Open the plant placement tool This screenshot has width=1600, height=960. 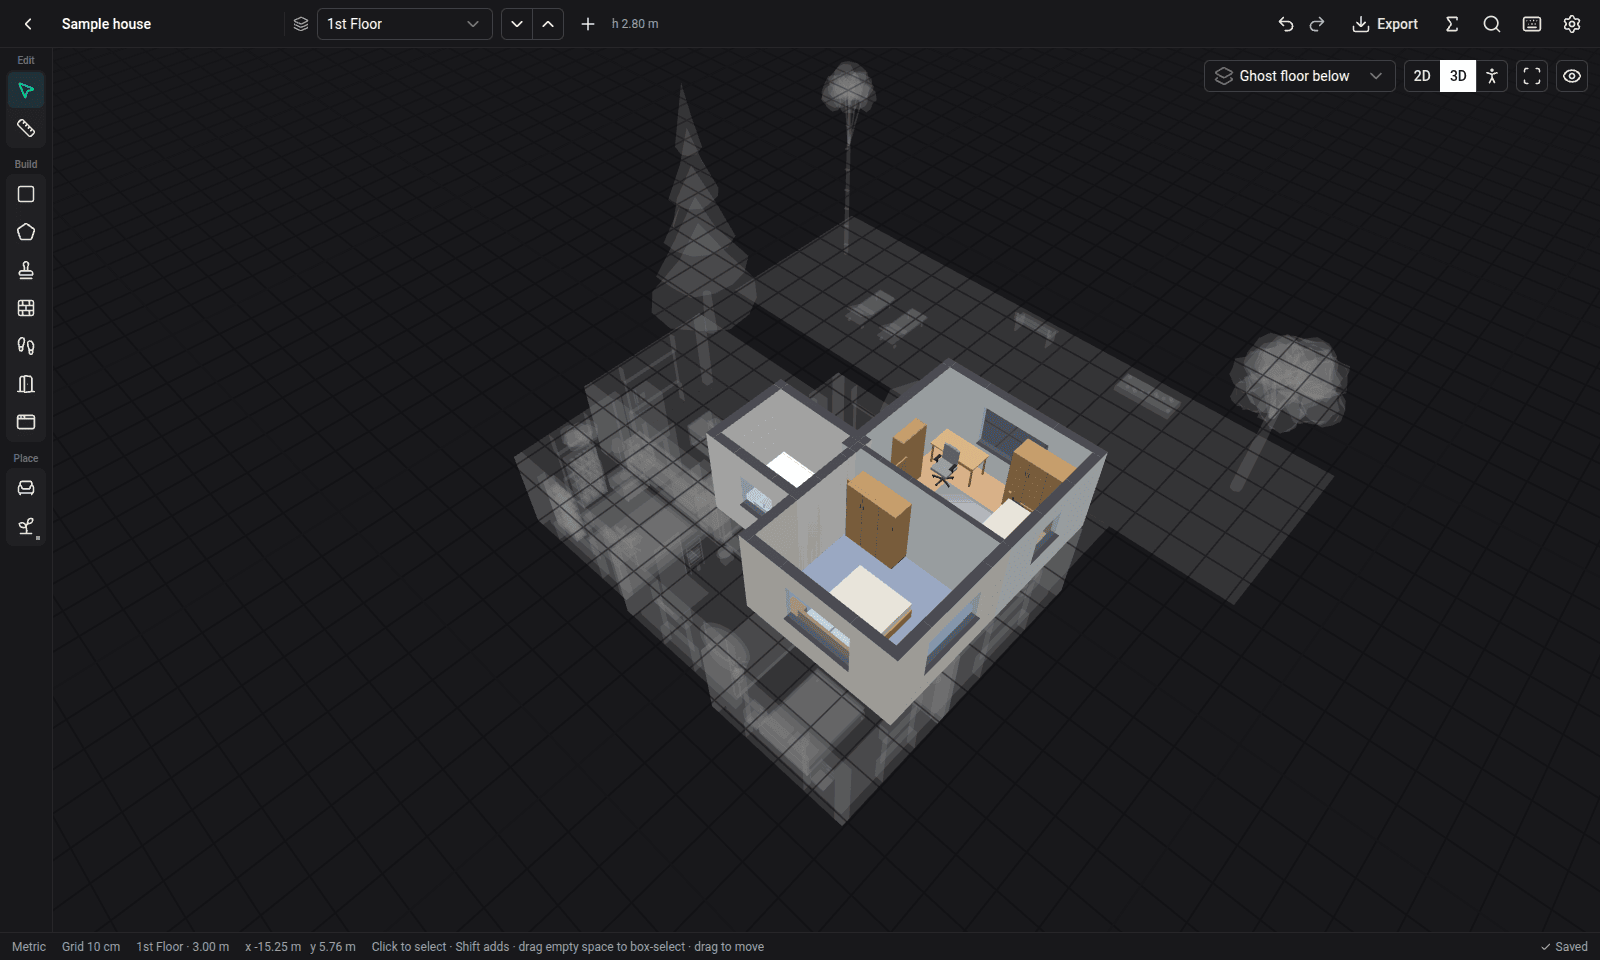click(x=26, y=527)
